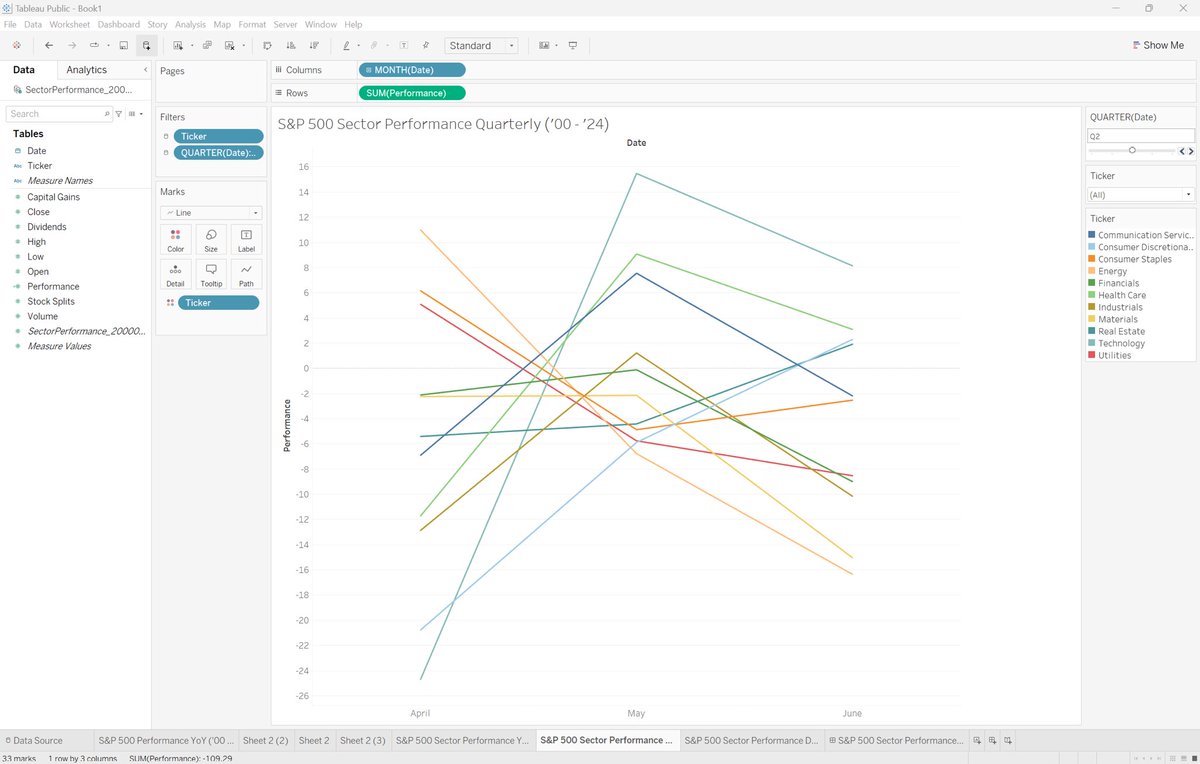Click the Replay animation toolbar icon
The image size is (1200, 764).
95,45
